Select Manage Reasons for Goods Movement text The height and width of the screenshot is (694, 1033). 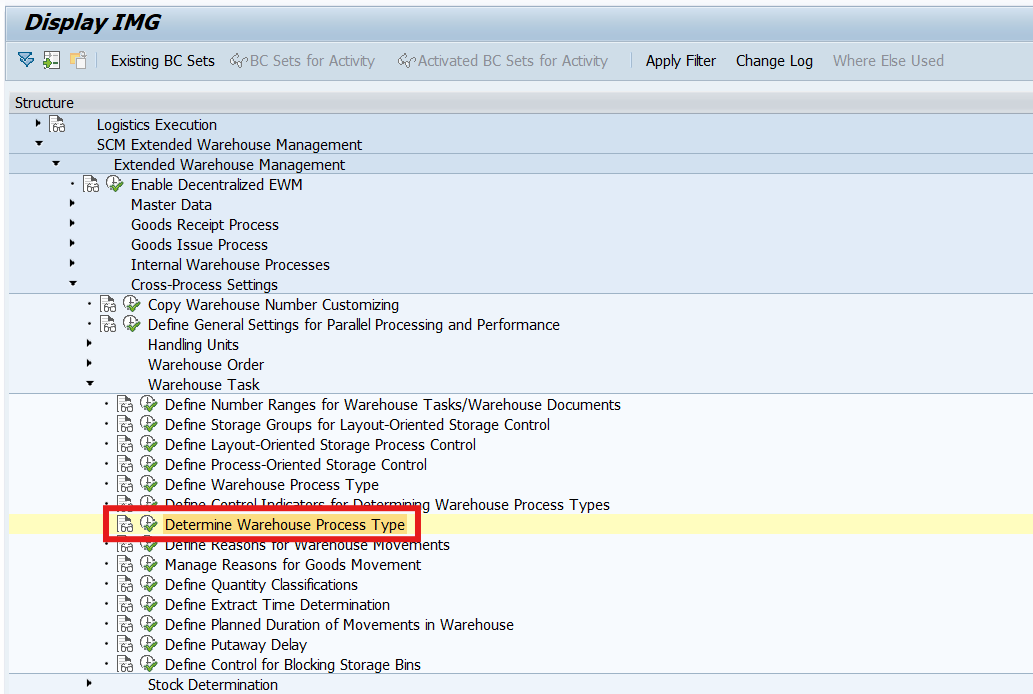pyautogui.click(x=293, y=565)
